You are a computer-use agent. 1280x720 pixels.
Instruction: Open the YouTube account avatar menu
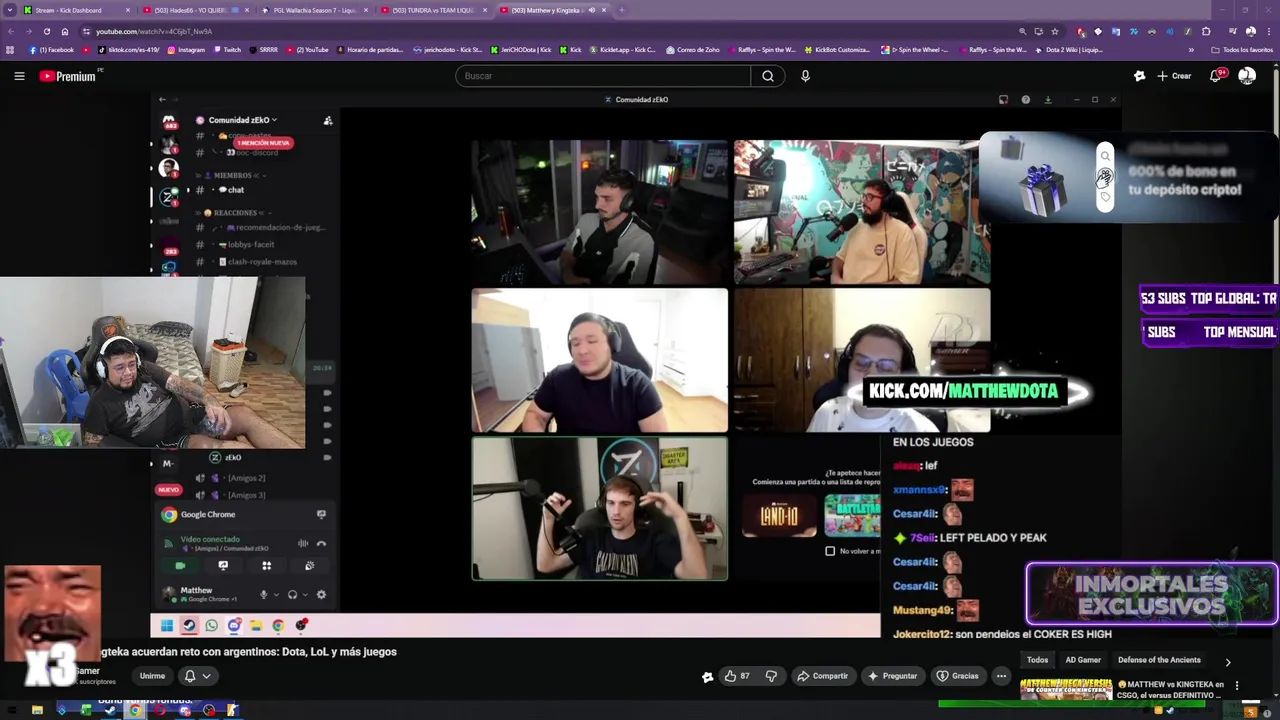[1247, 76]
